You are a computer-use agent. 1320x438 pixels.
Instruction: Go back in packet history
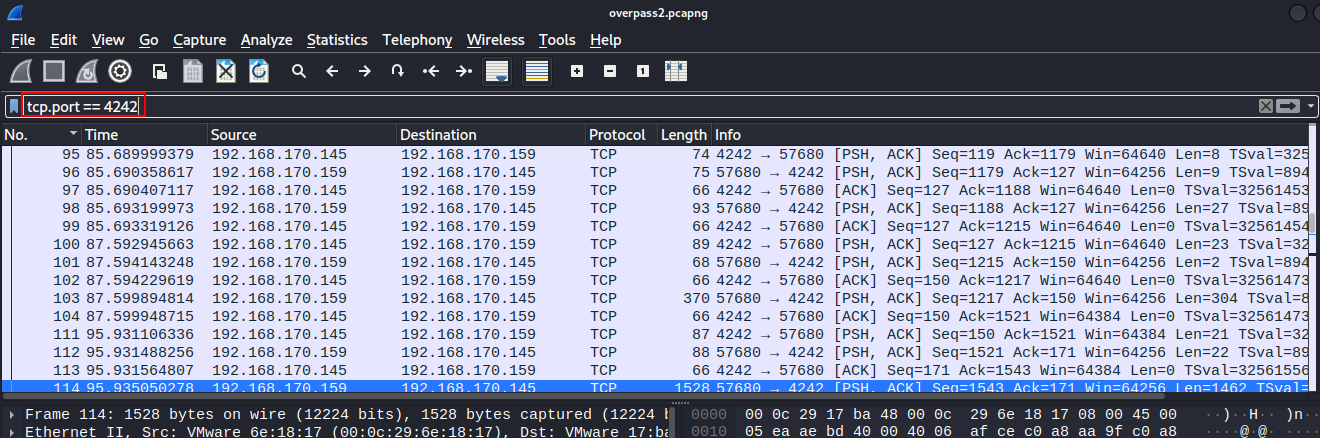332,71
